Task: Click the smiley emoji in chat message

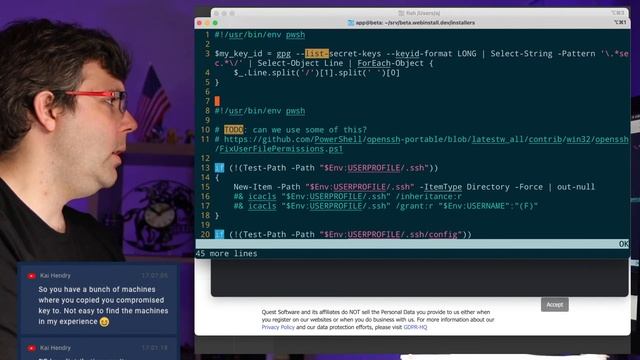Action: point(104,322)
